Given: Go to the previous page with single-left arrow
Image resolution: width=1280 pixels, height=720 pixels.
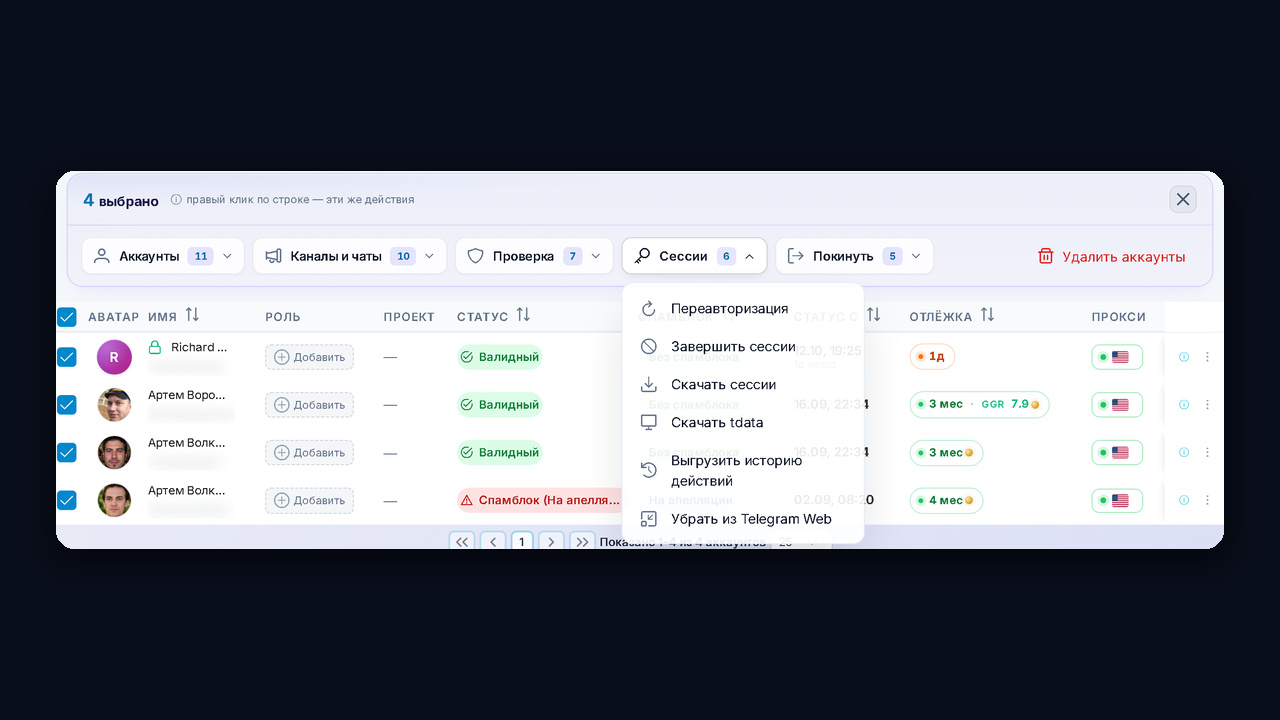Looking at the screenshot, I should [492, 542].
